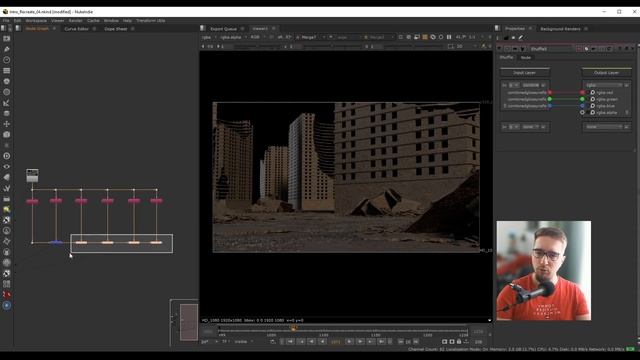Open the Merge nodes layered-disk icon
This screenshot has height=360, width=640.
tap(7, 113)
